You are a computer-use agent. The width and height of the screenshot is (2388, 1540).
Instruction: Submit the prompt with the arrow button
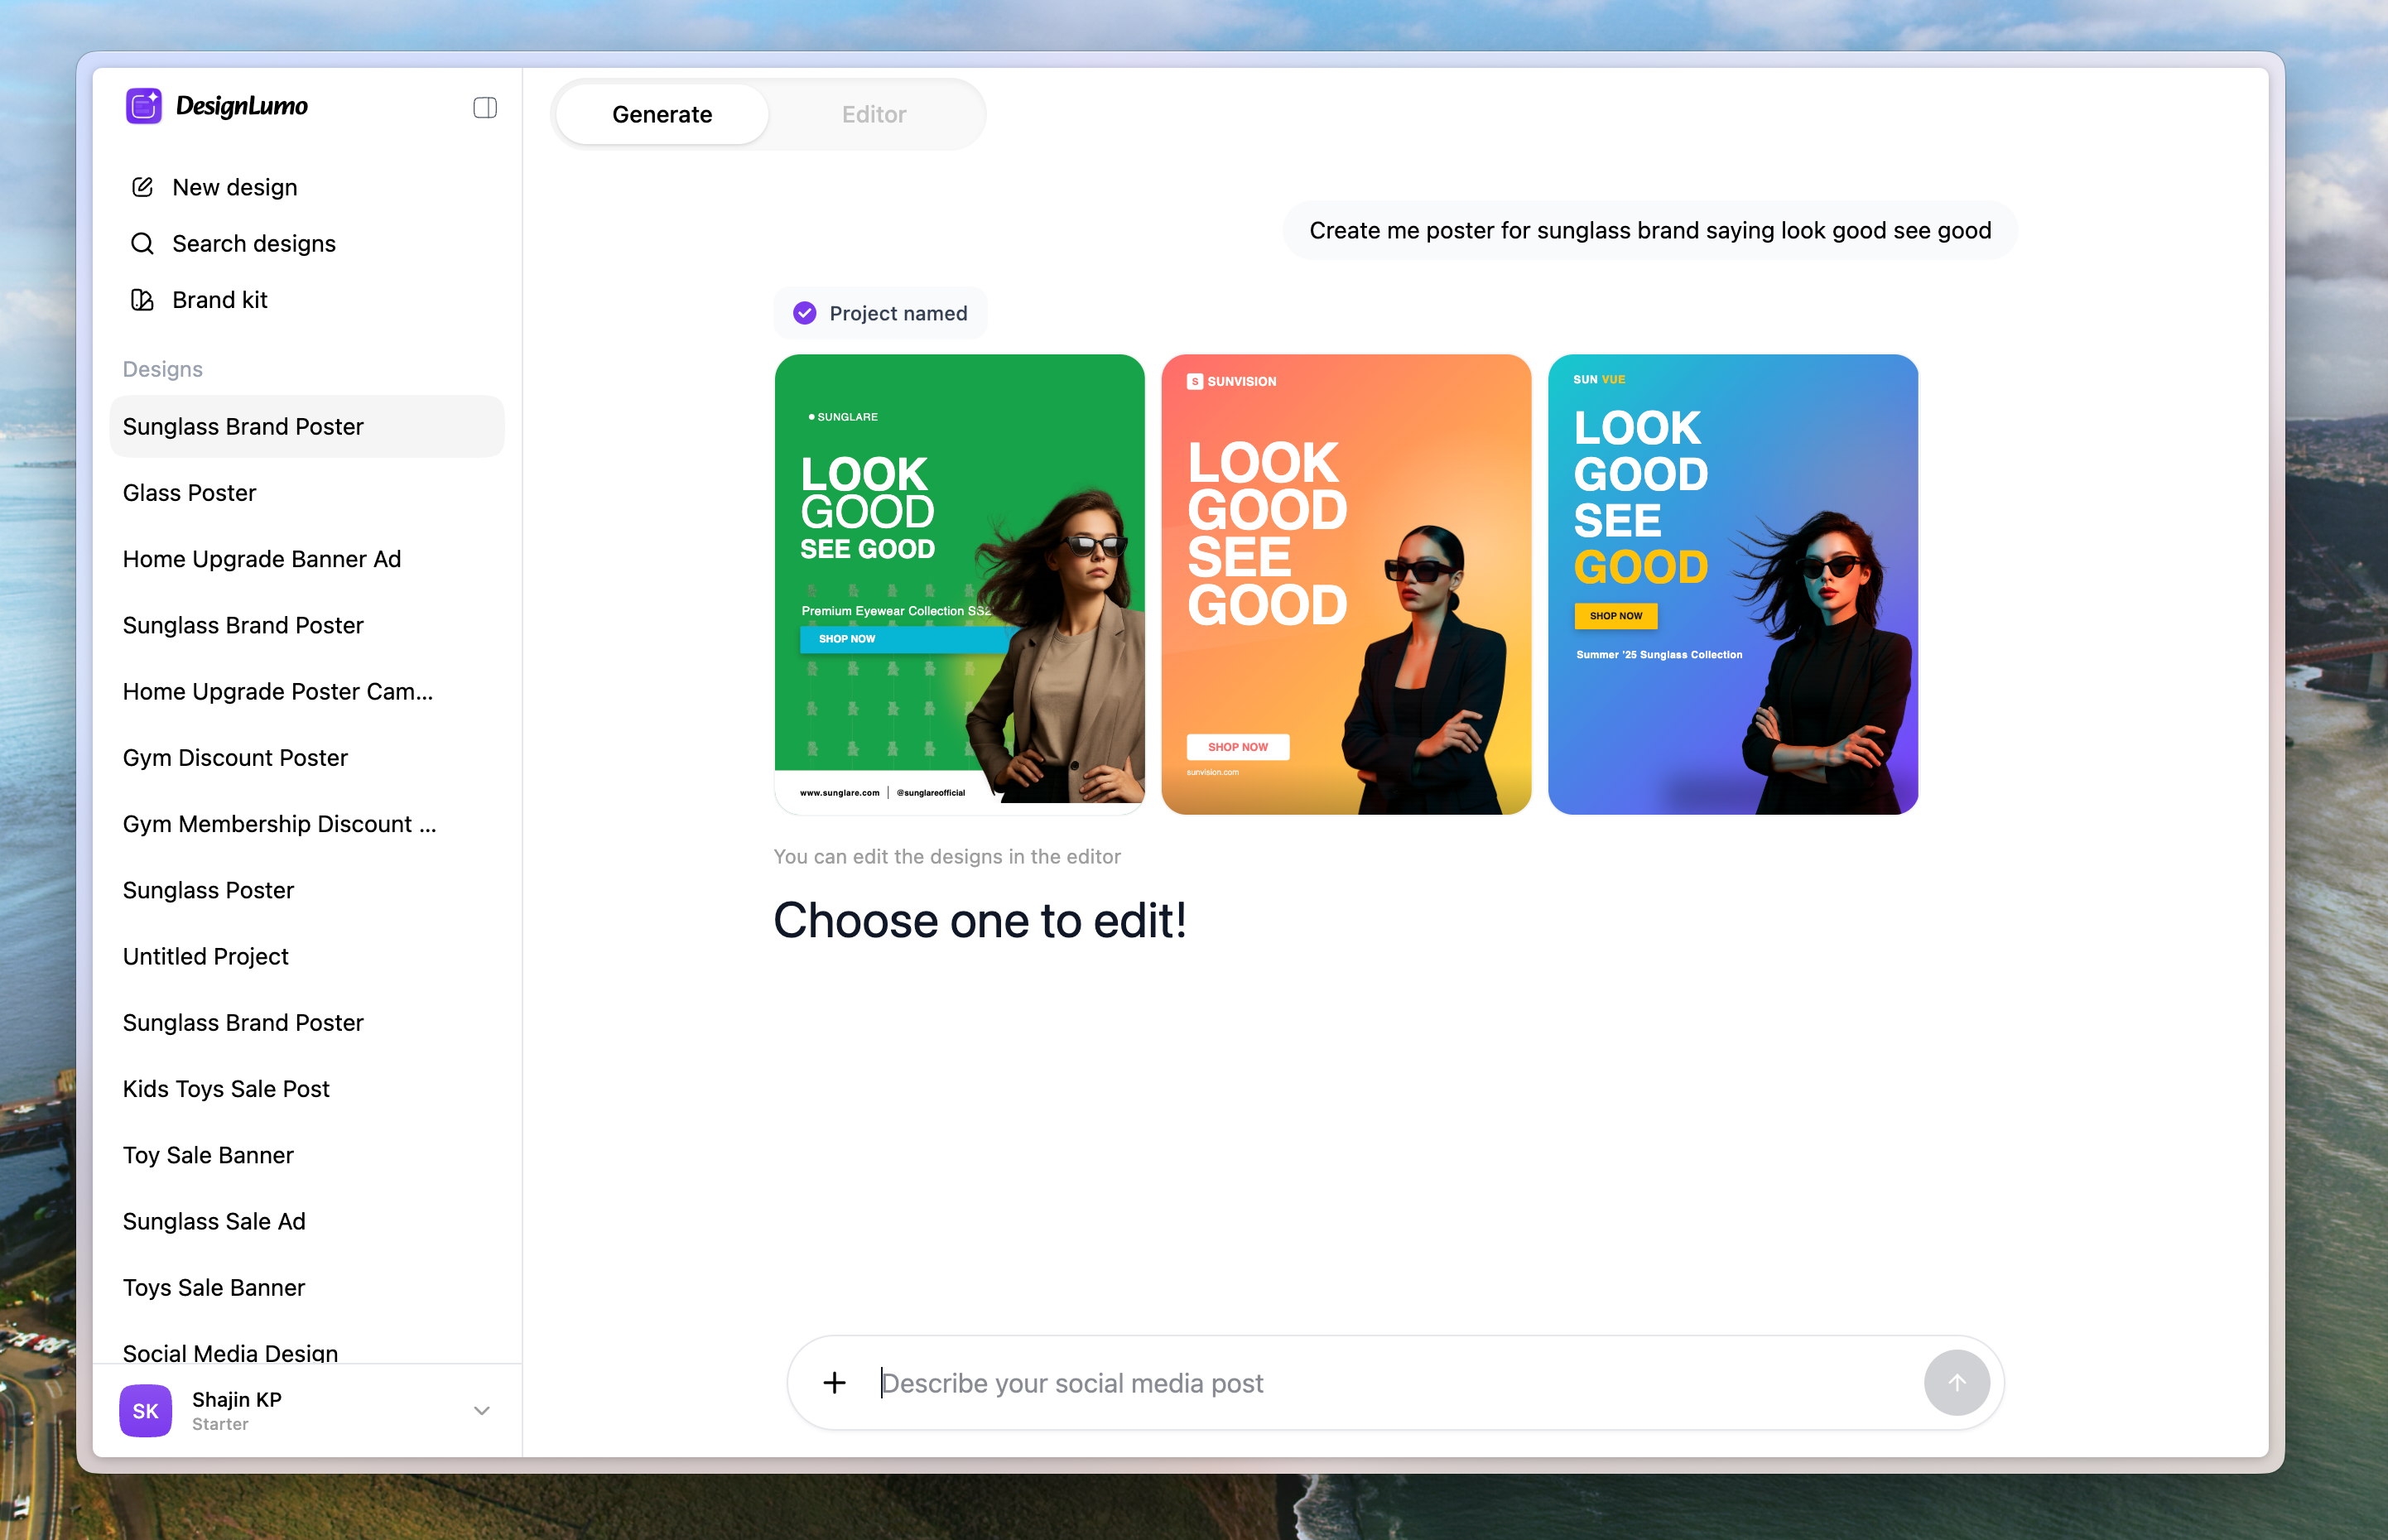1957,1383
